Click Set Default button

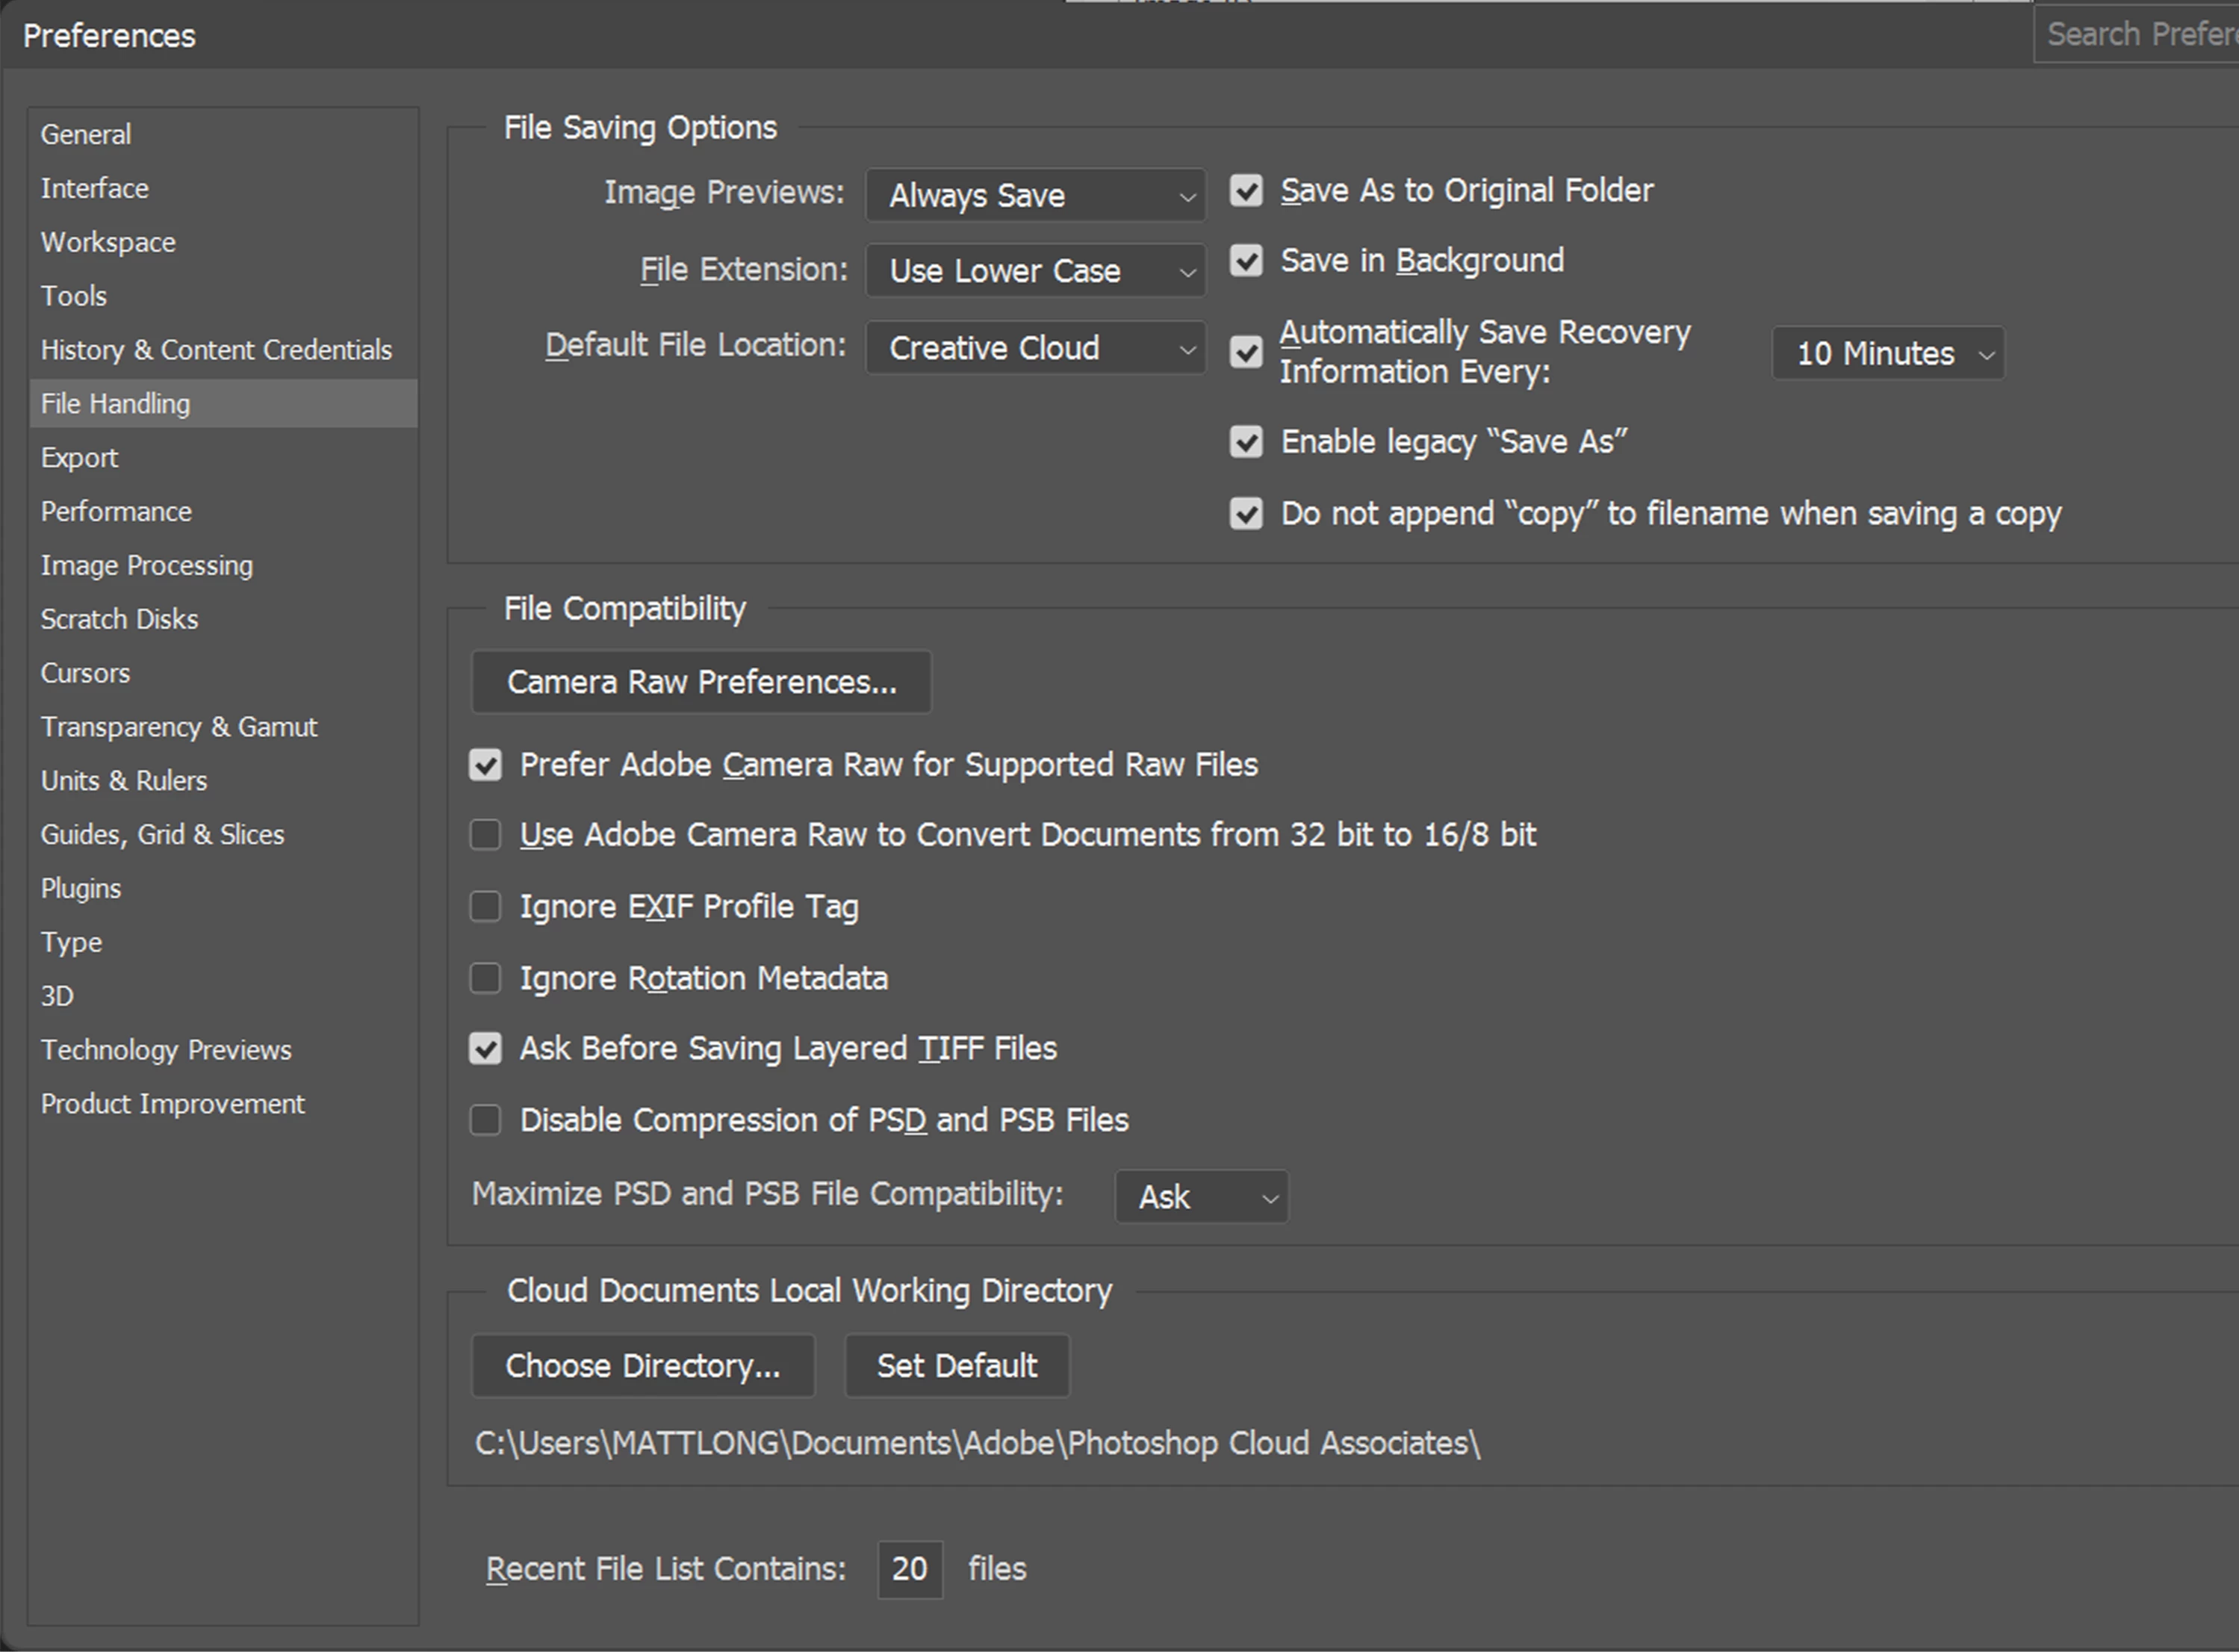coord(957,1366)
